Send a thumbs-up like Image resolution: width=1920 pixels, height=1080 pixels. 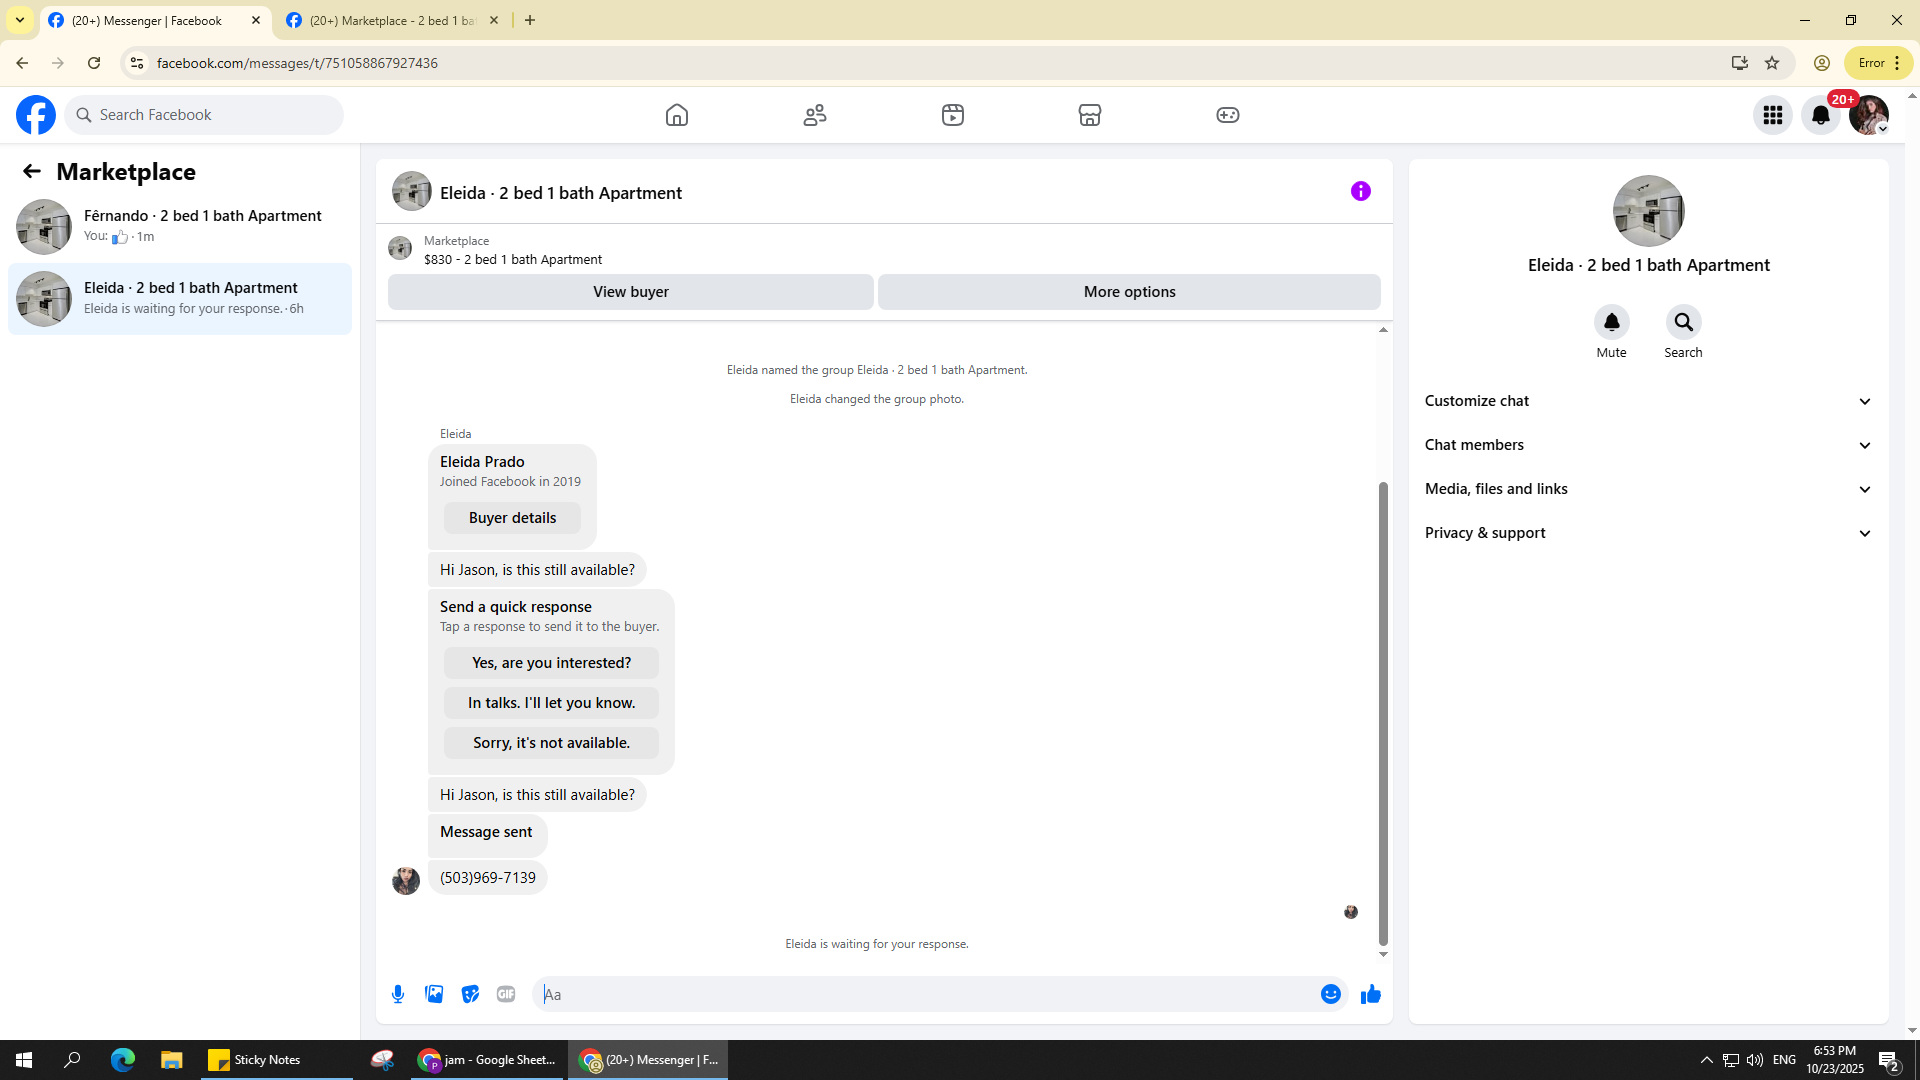(x=1370, y=994)
